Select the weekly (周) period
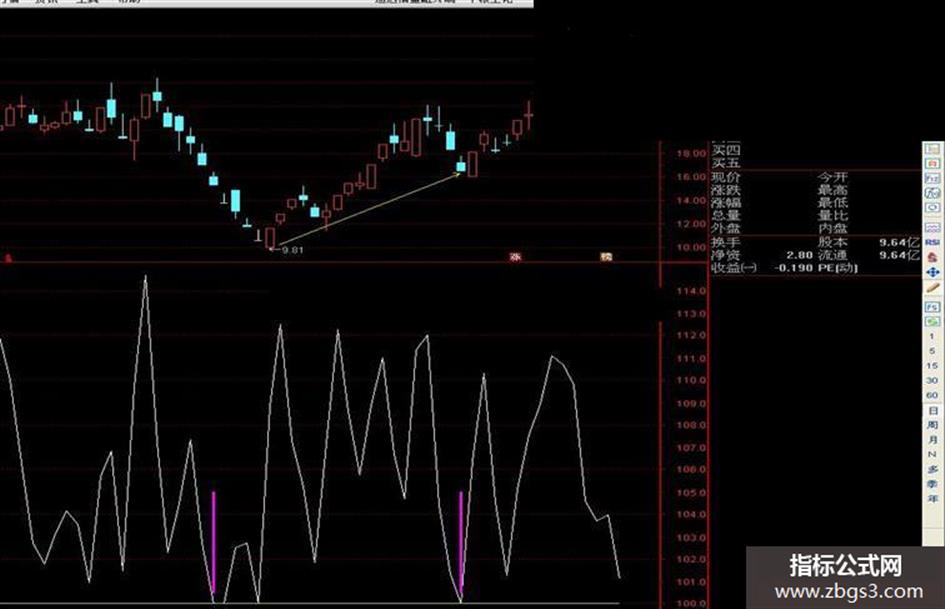Viewport: 945px width, 609px height. [932, 425]
